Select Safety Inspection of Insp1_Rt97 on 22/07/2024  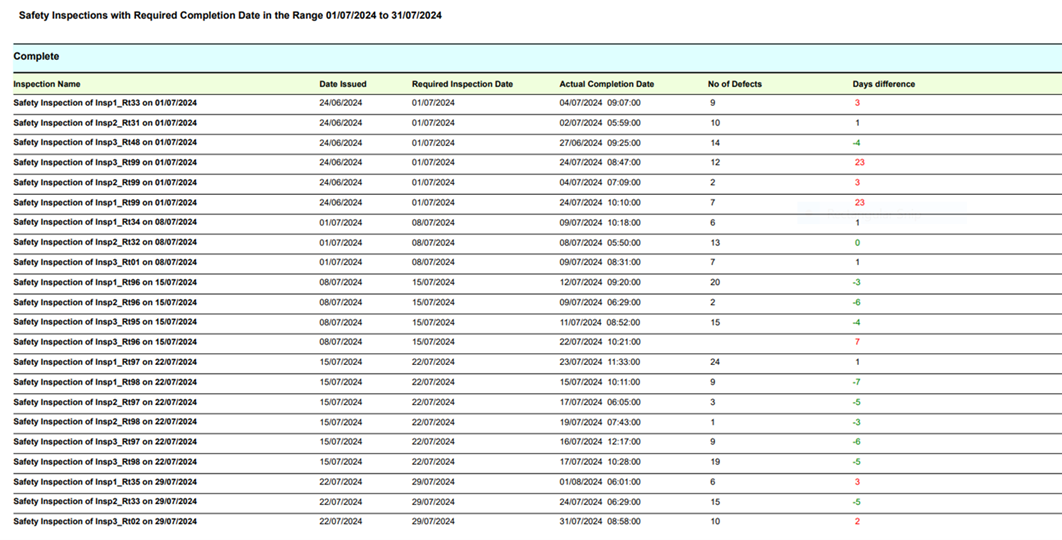(105, 362)
